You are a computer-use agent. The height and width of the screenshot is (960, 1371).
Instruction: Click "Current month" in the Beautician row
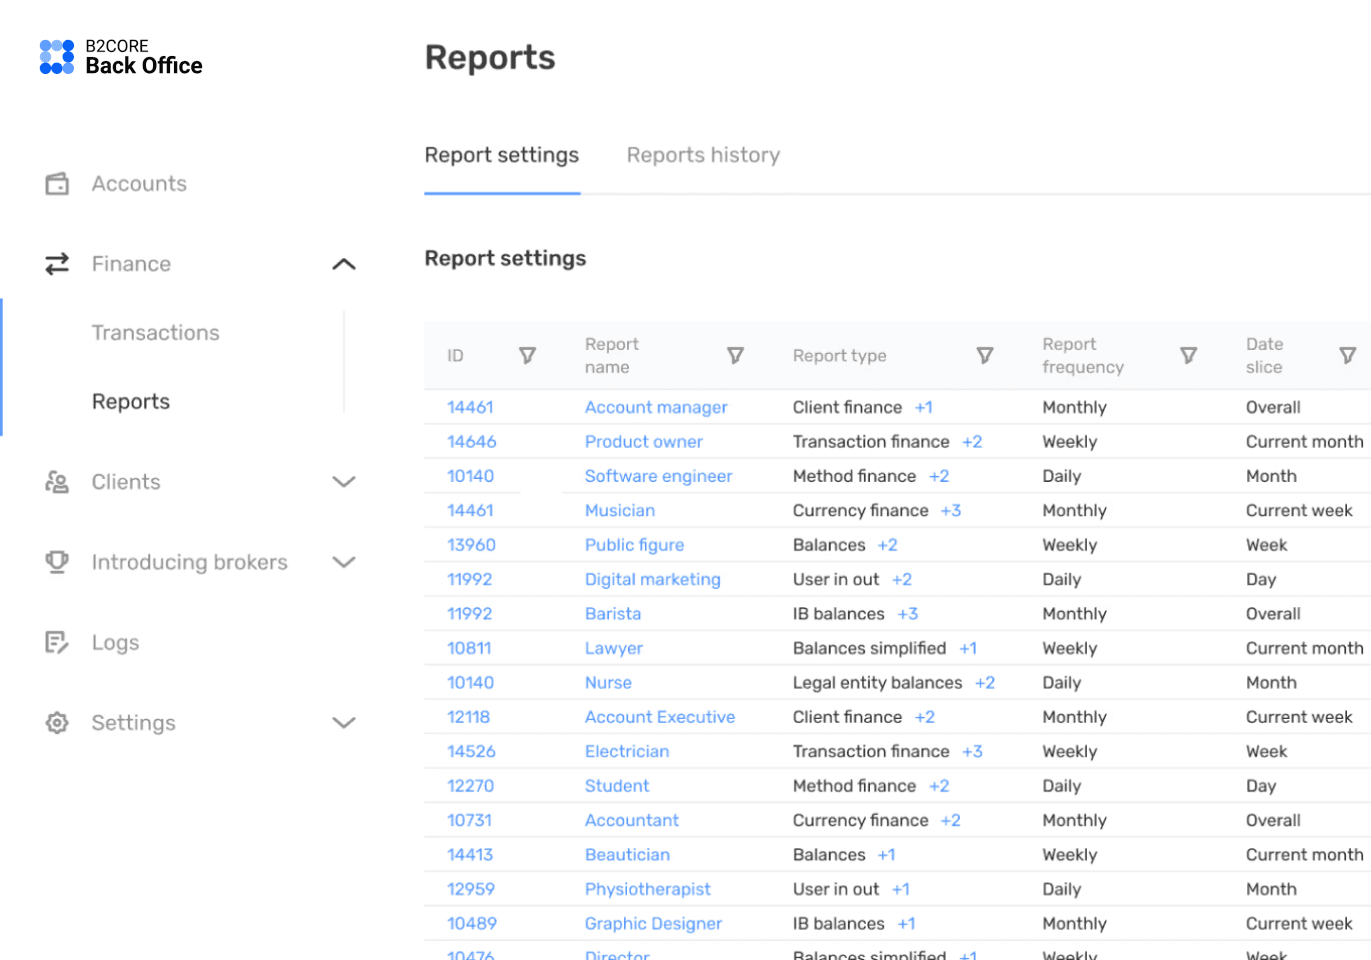(x=1305, y=855)
